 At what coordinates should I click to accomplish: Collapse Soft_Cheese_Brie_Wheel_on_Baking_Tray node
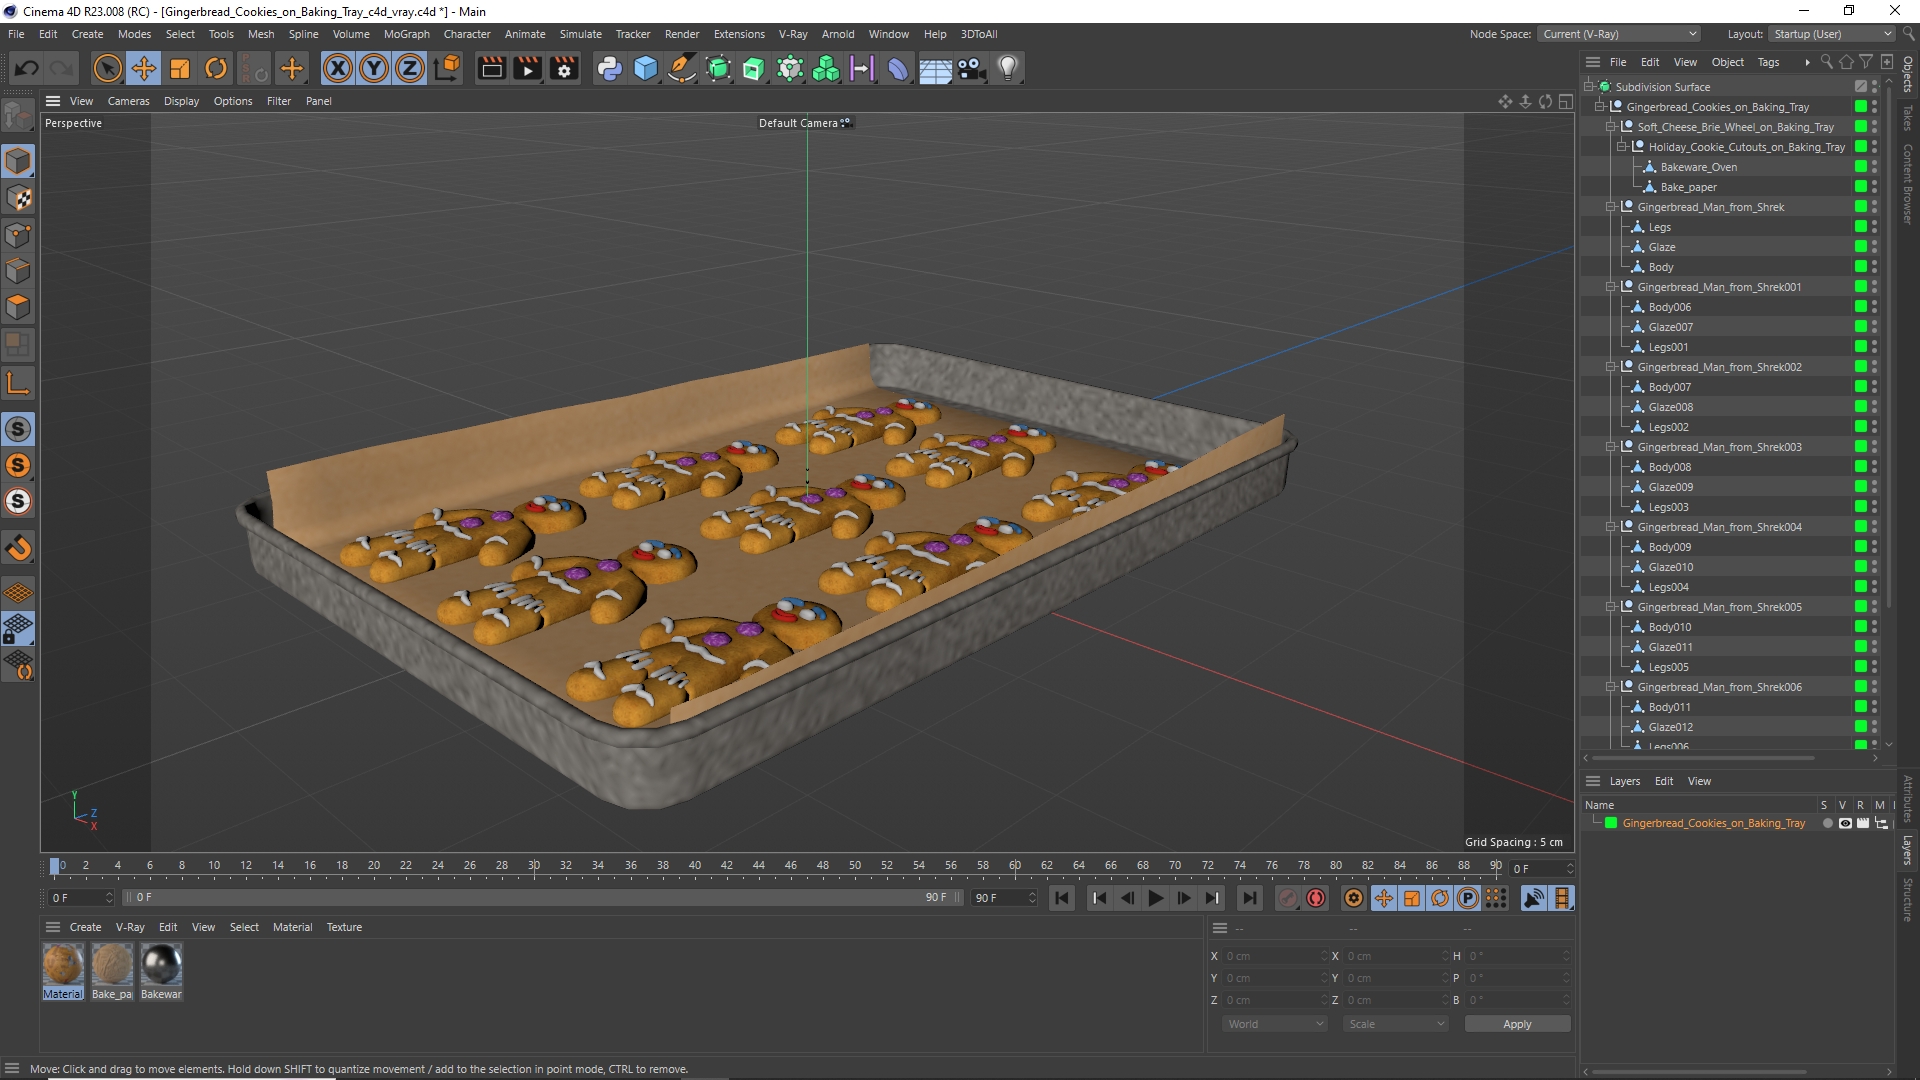click(1610, 127)
